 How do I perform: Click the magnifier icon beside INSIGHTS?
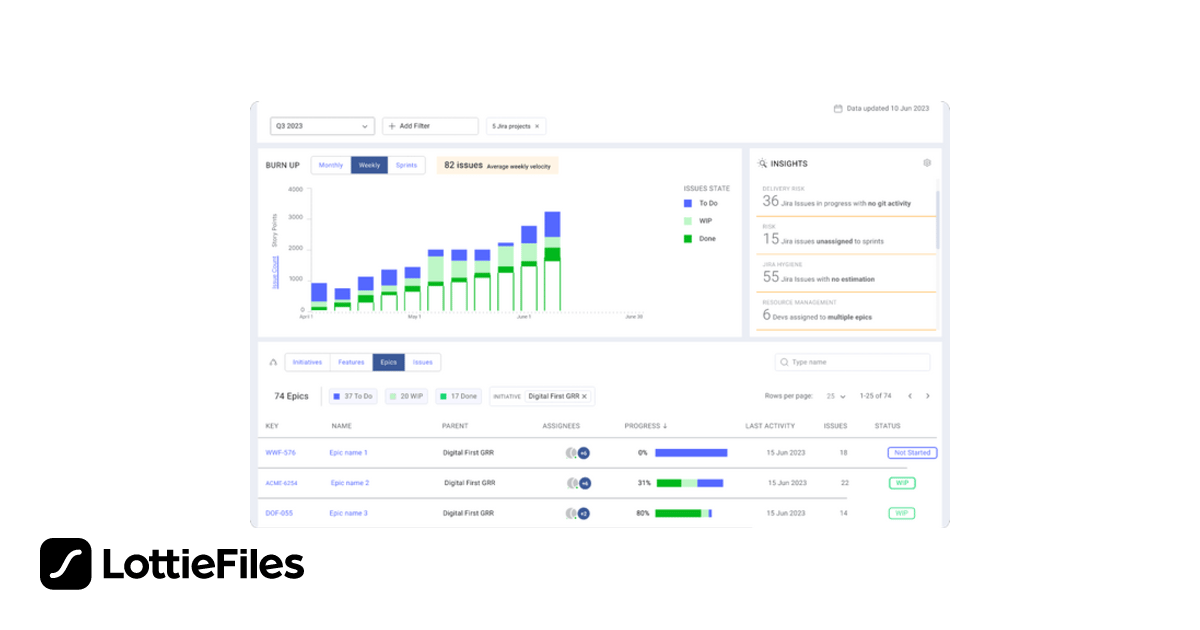(x=763, y=163)
